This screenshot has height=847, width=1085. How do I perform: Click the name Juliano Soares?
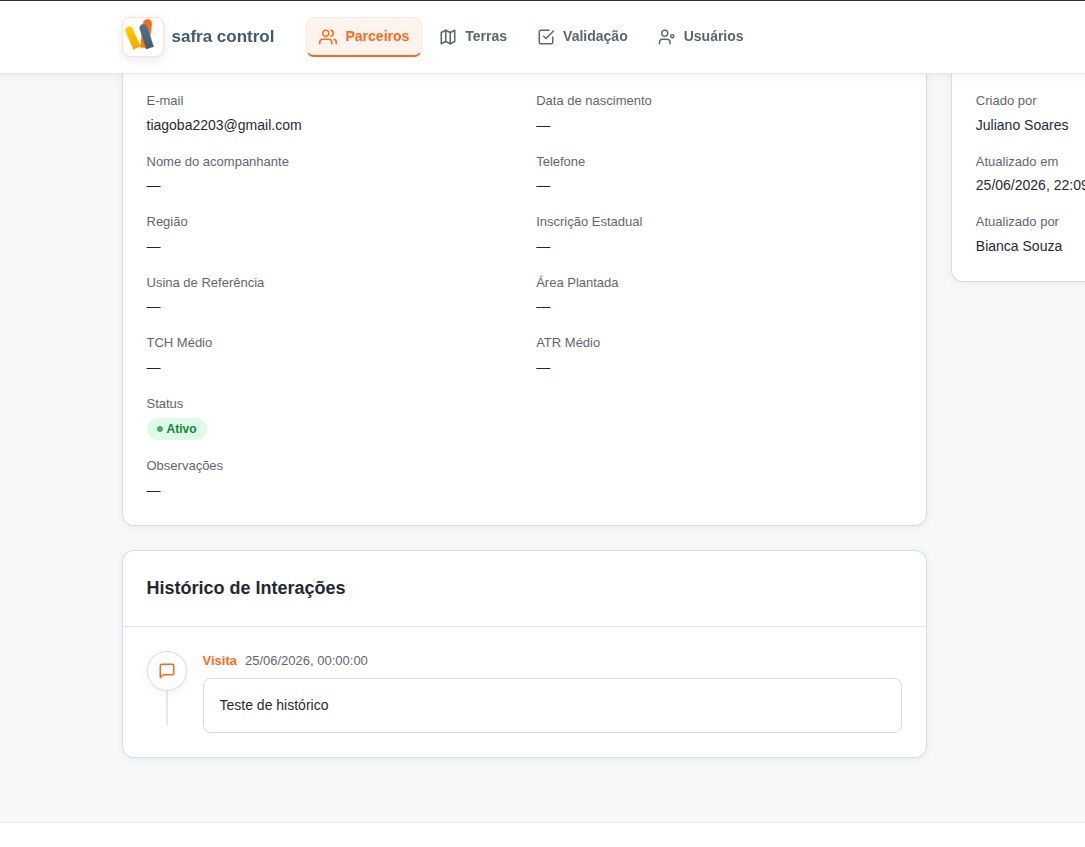(1022, 125)
